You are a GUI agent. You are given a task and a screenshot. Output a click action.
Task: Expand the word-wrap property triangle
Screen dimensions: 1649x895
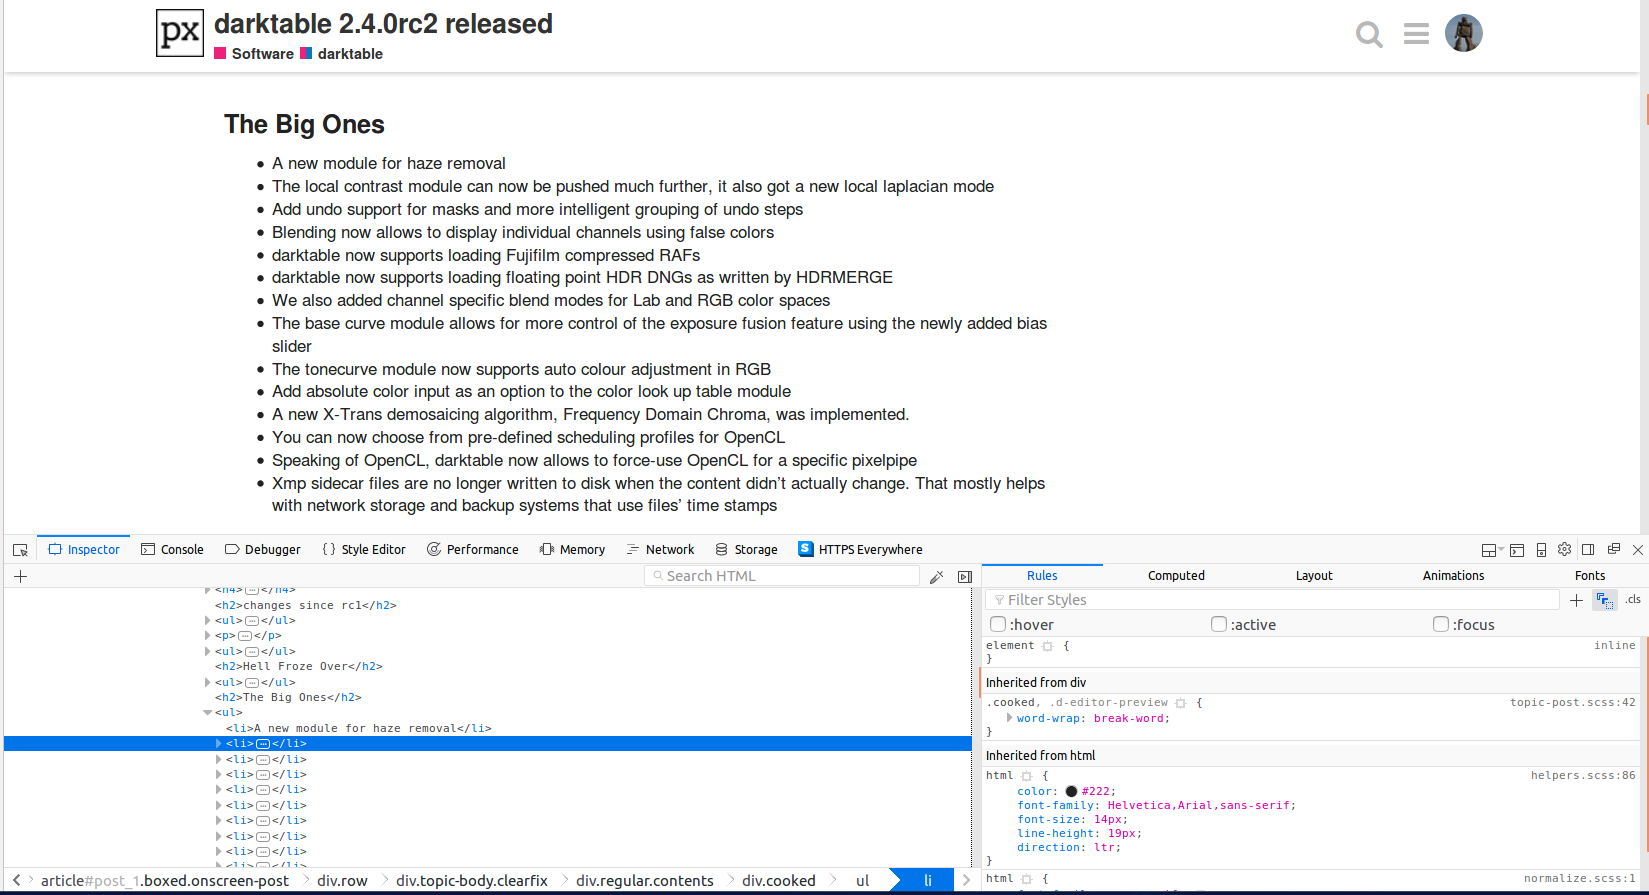1009,718
